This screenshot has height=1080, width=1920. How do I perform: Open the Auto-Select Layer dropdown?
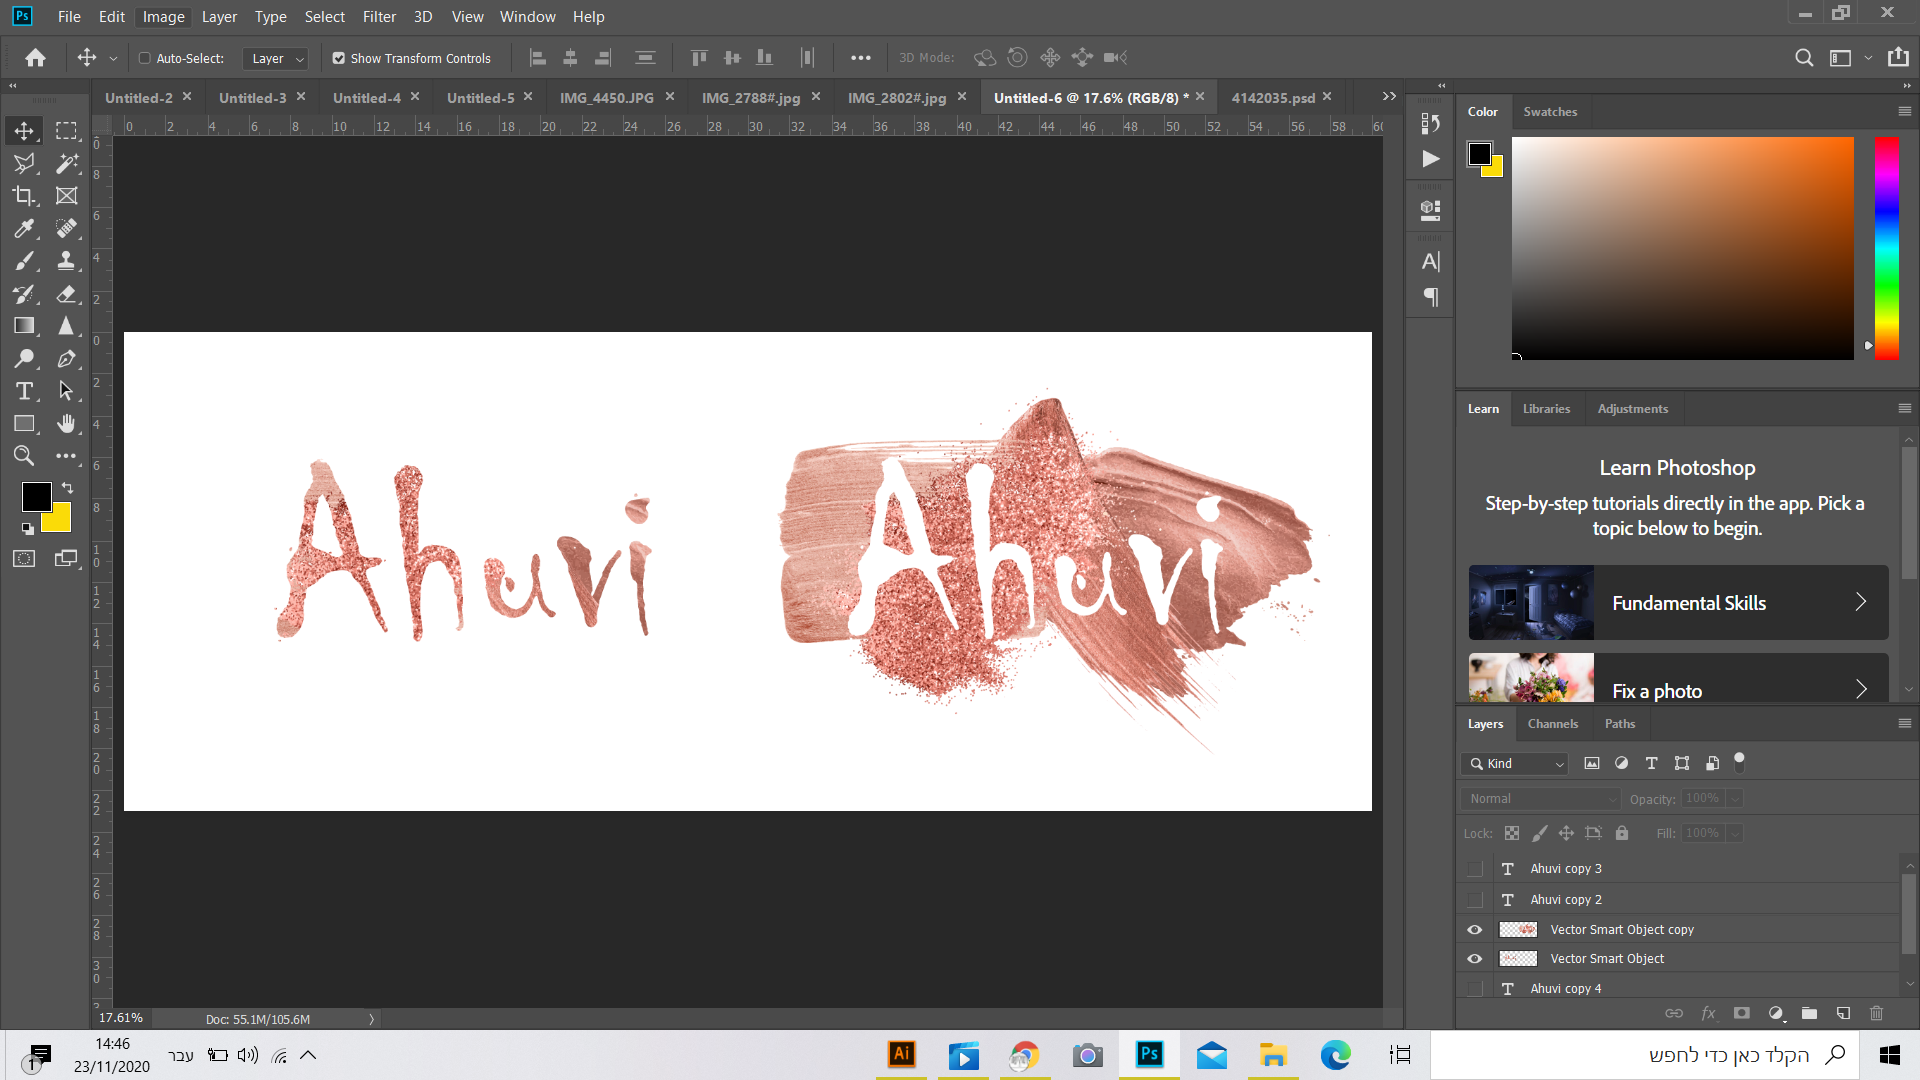coord(275,58)
